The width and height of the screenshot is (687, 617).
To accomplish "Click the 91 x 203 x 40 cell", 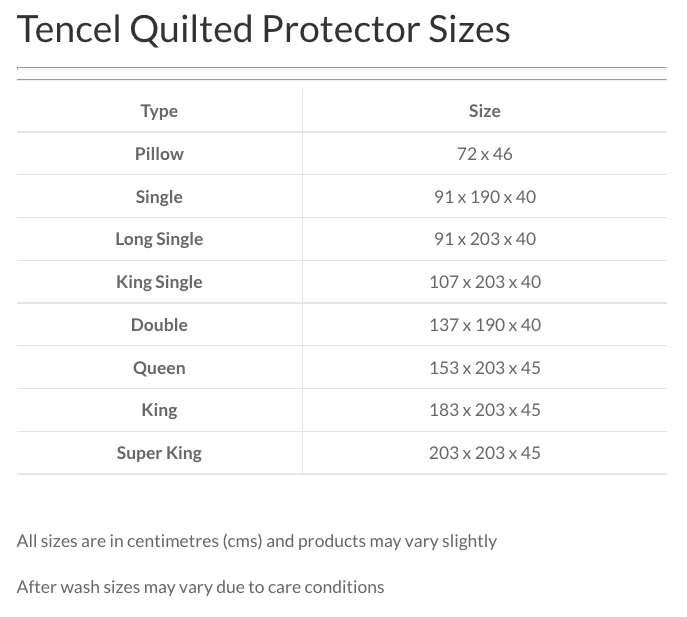I will [484, 239].
